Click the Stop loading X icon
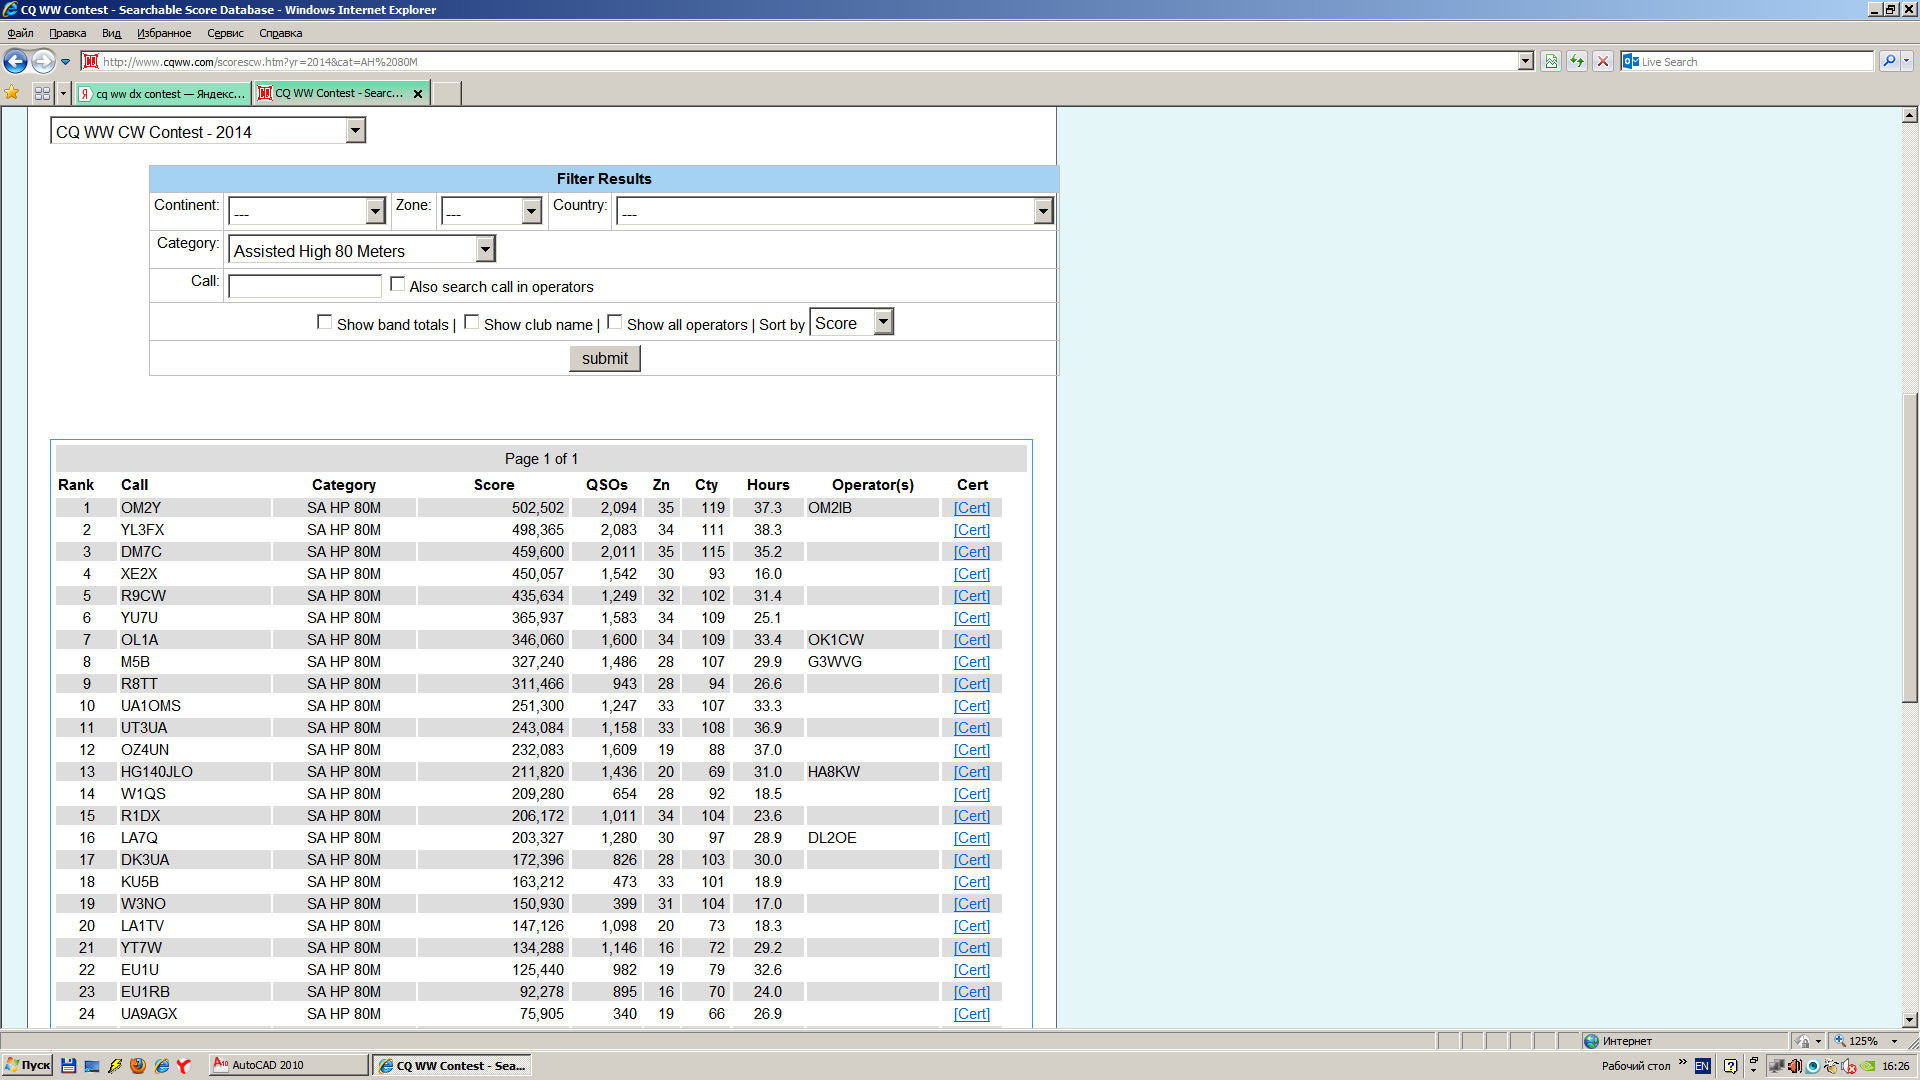 [1603, 62]
